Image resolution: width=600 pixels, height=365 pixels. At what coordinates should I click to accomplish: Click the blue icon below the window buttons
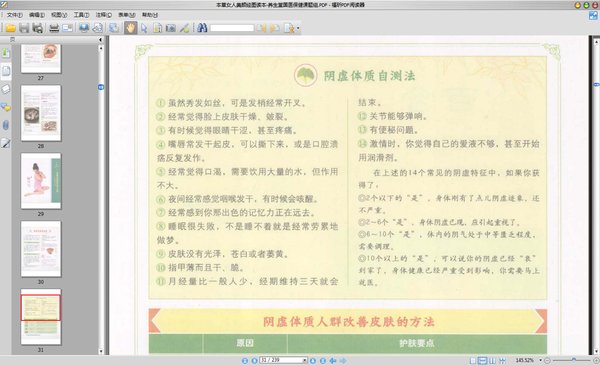(x=593, y=15)
